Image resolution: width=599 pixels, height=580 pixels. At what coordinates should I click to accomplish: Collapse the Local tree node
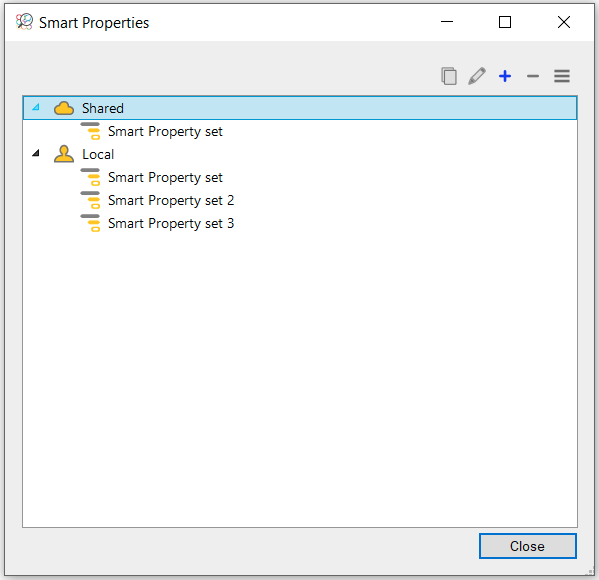(36, 153)
